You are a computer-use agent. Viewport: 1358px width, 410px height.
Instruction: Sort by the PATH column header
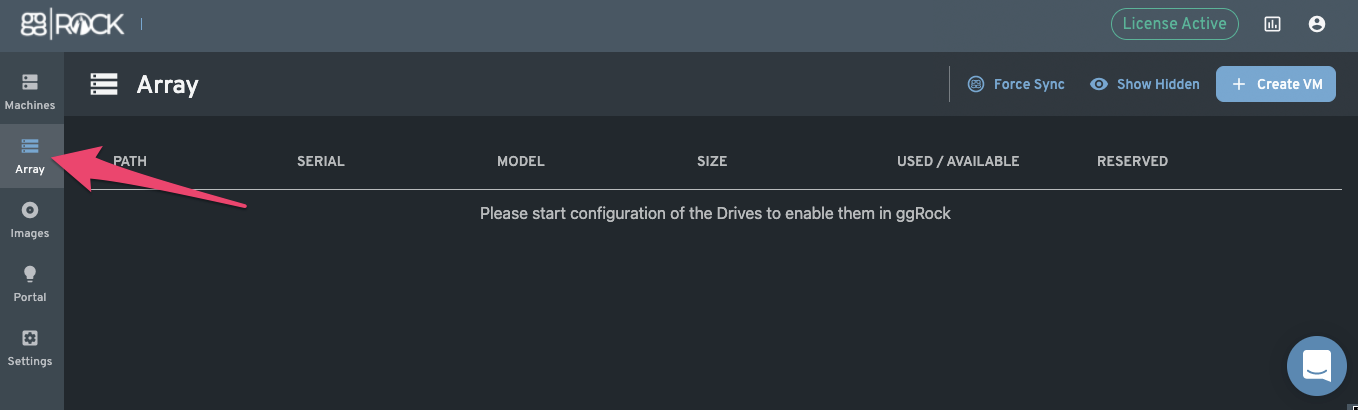click(130, 161)
